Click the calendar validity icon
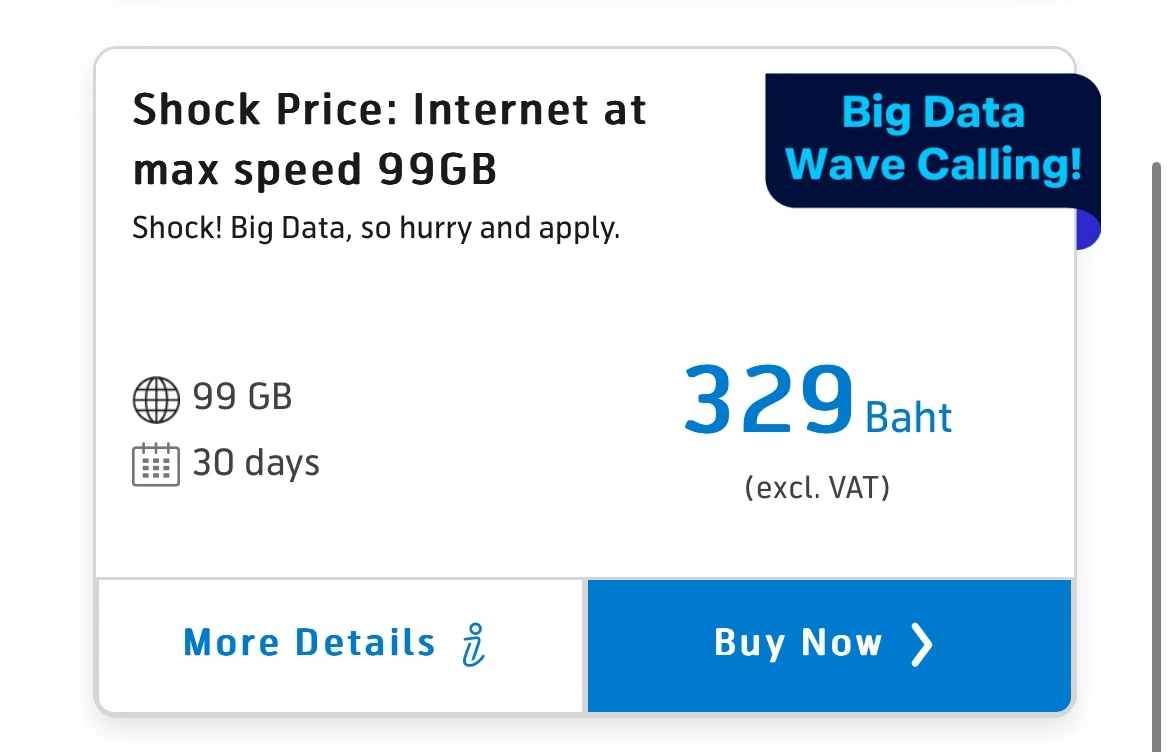Image resolution: width=1170 pixels, height=752 pixels. 156,464
